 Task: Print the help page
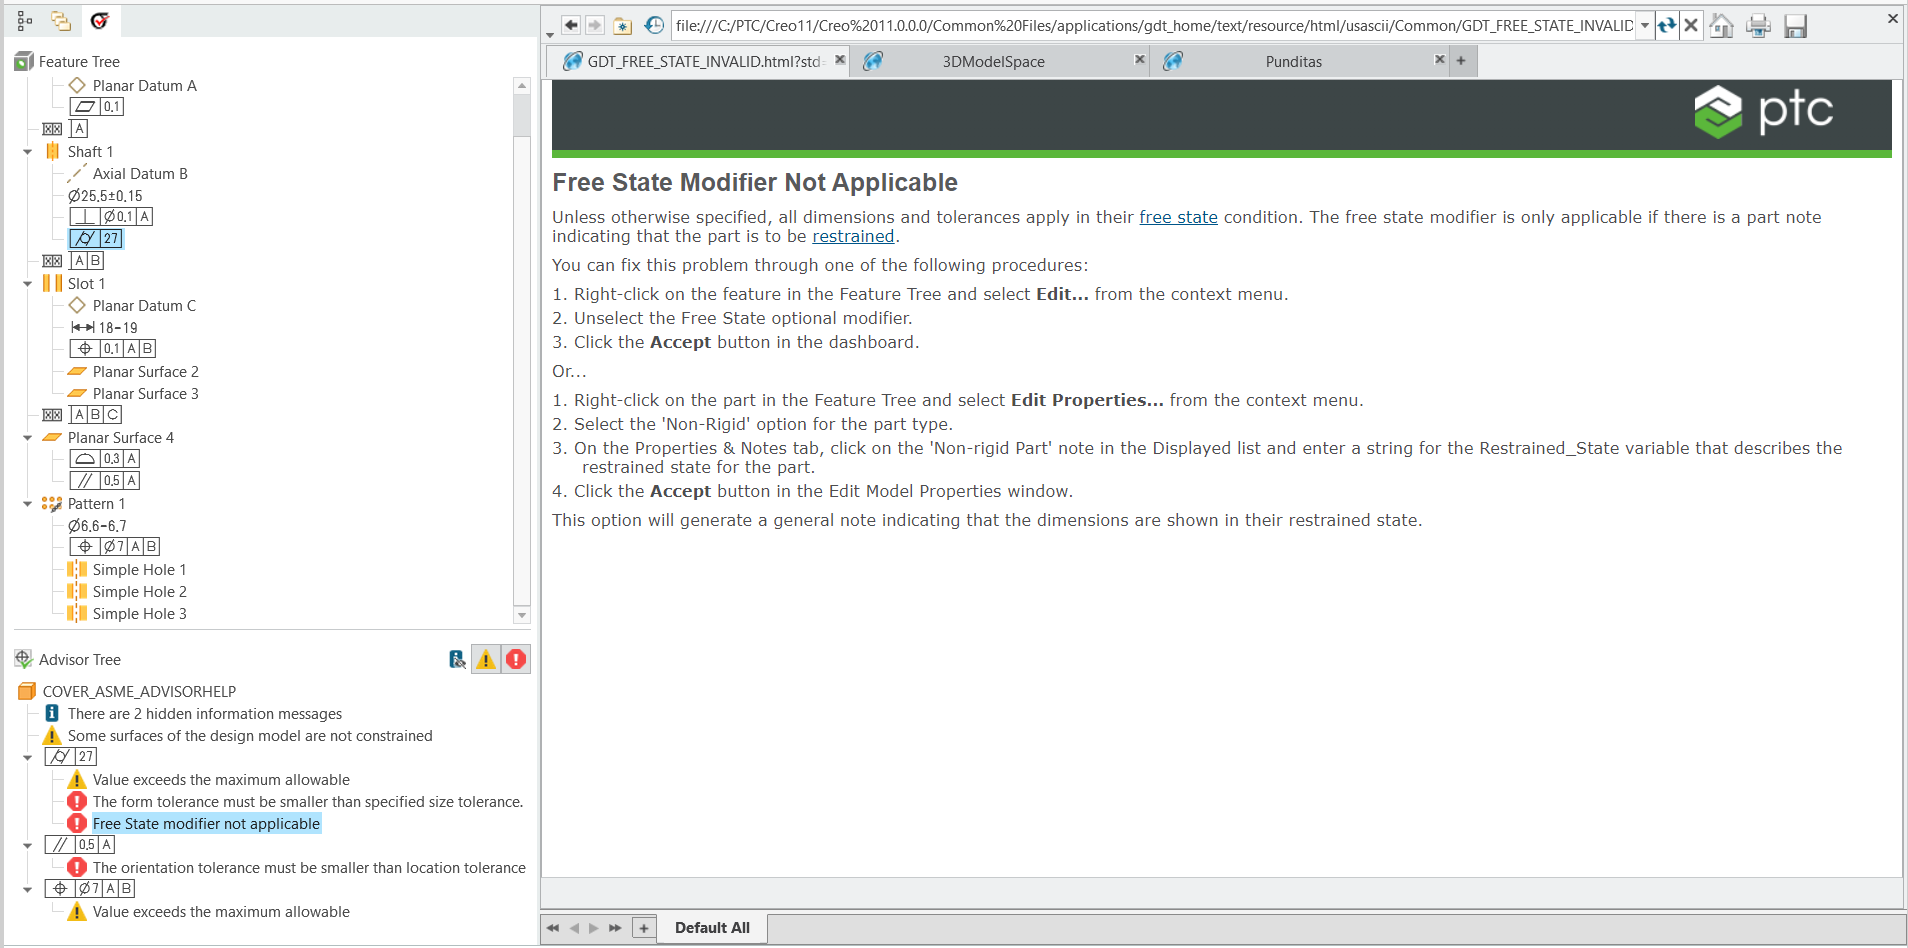(x=1758, y=26)
